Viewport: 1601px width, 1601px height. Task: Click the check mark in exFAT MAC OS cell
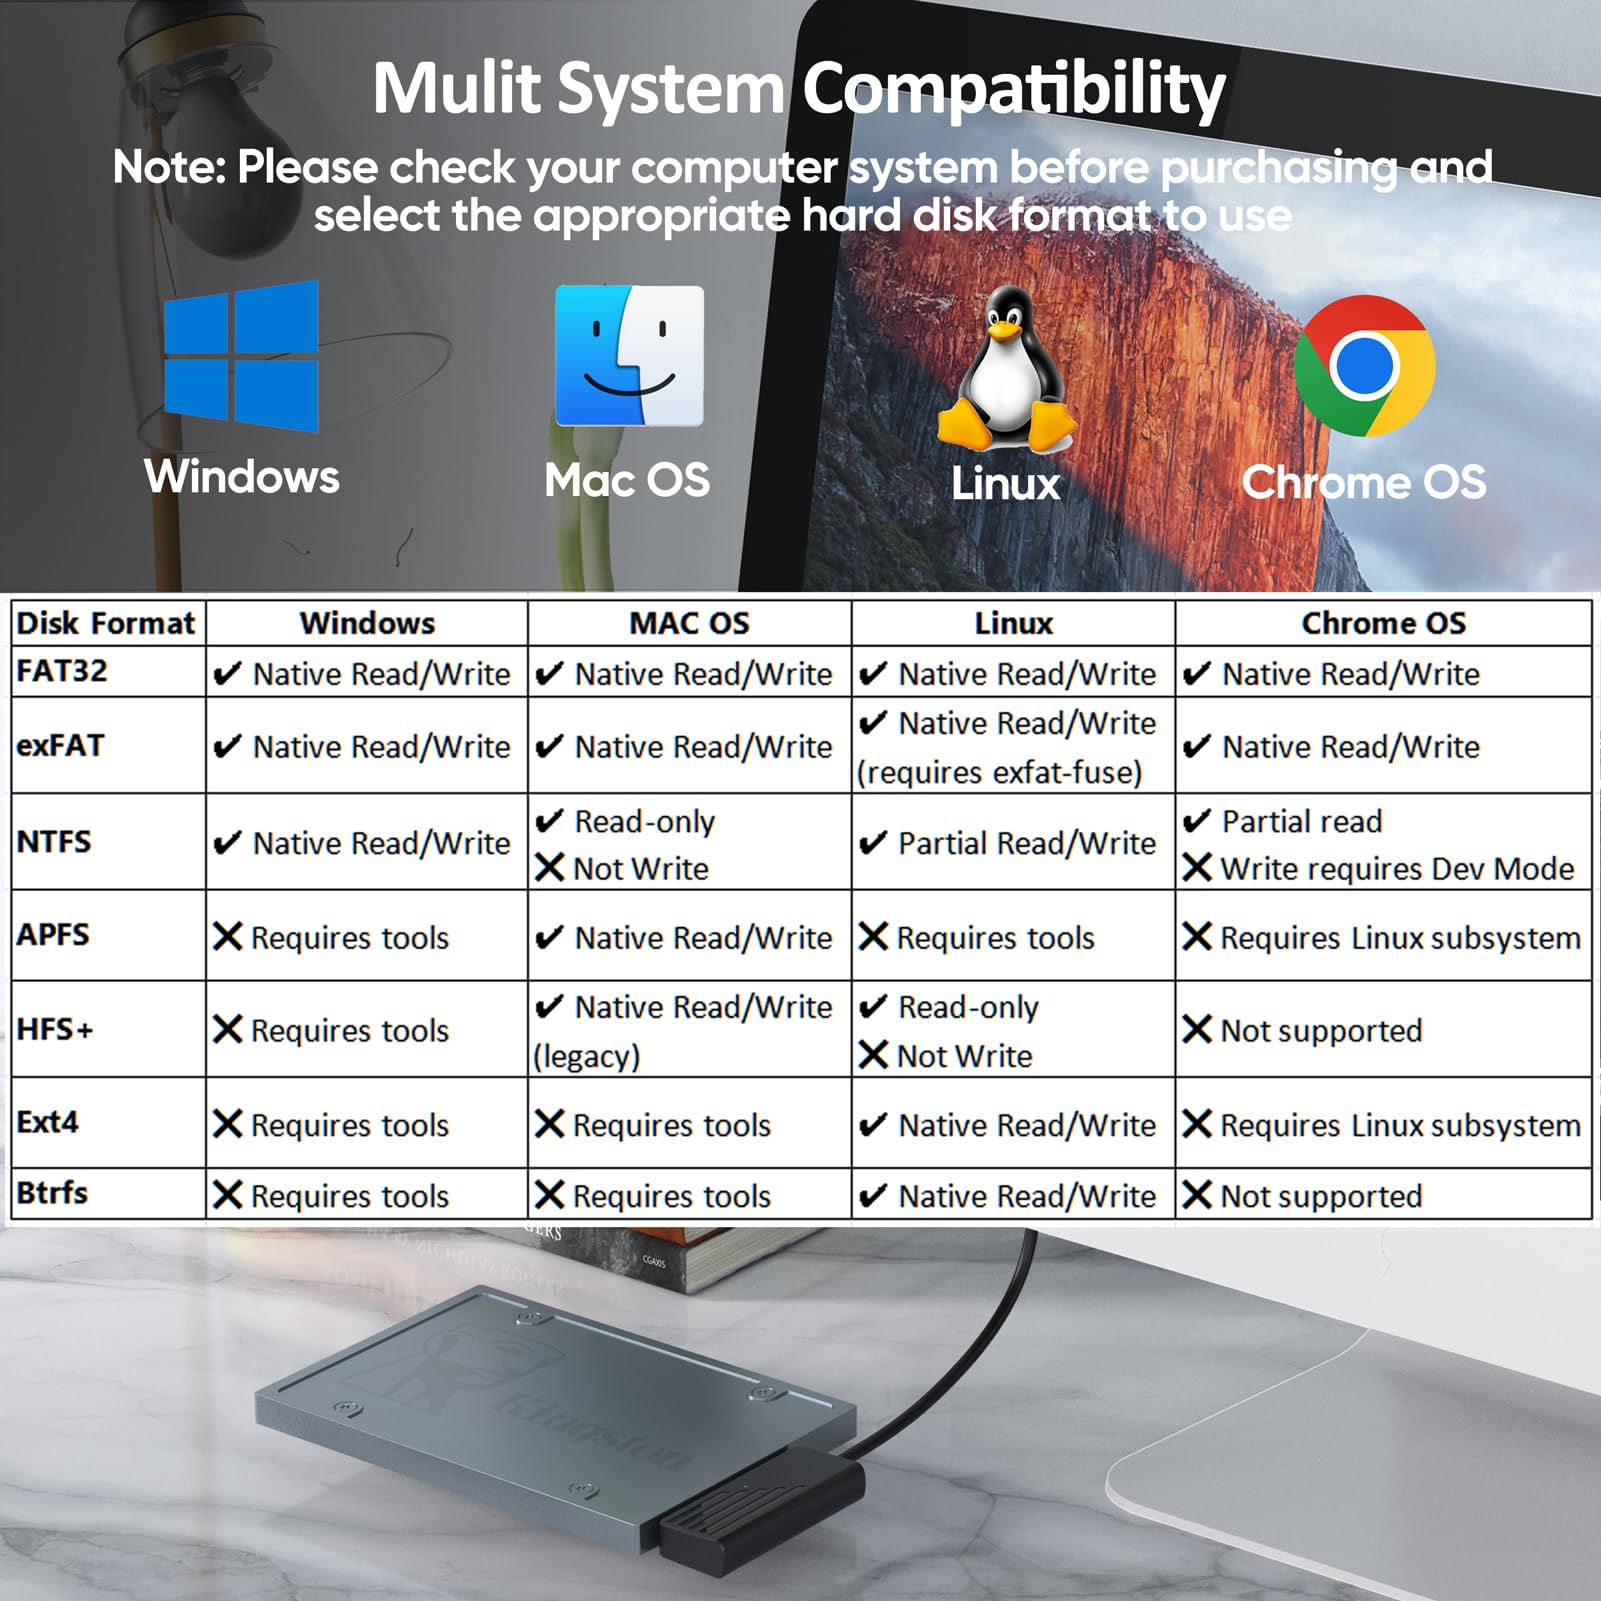tap(550, 747)
